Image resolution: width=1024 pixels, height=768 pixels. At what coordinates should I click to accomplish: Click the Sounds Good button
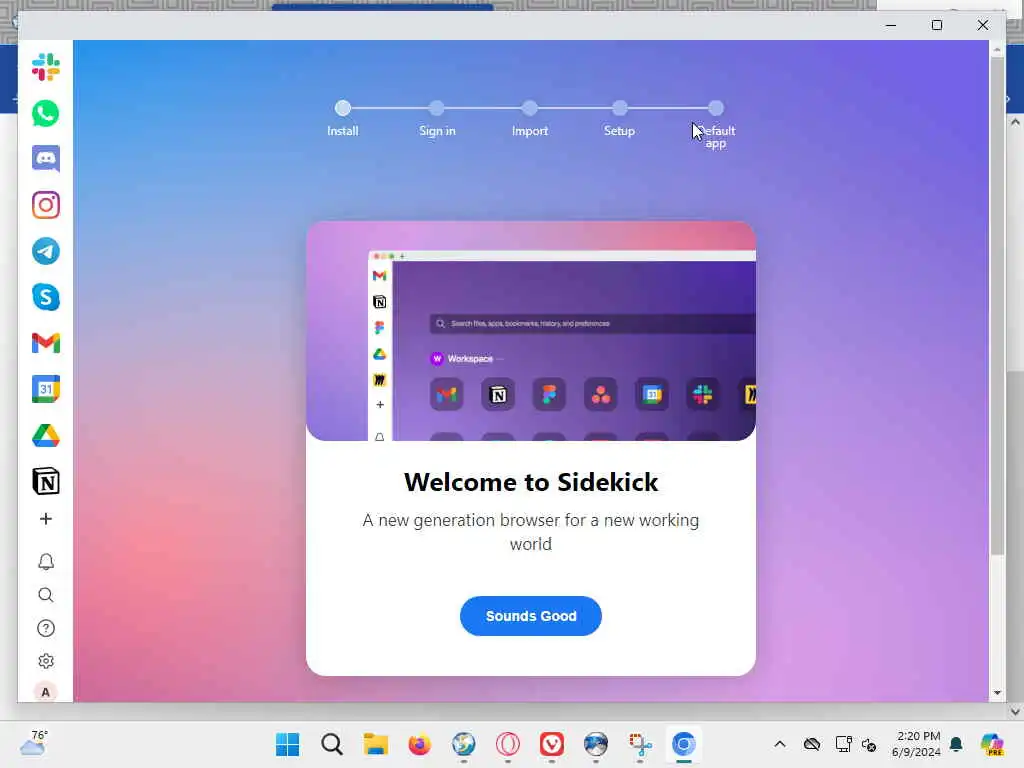click(x=531, y=616)
